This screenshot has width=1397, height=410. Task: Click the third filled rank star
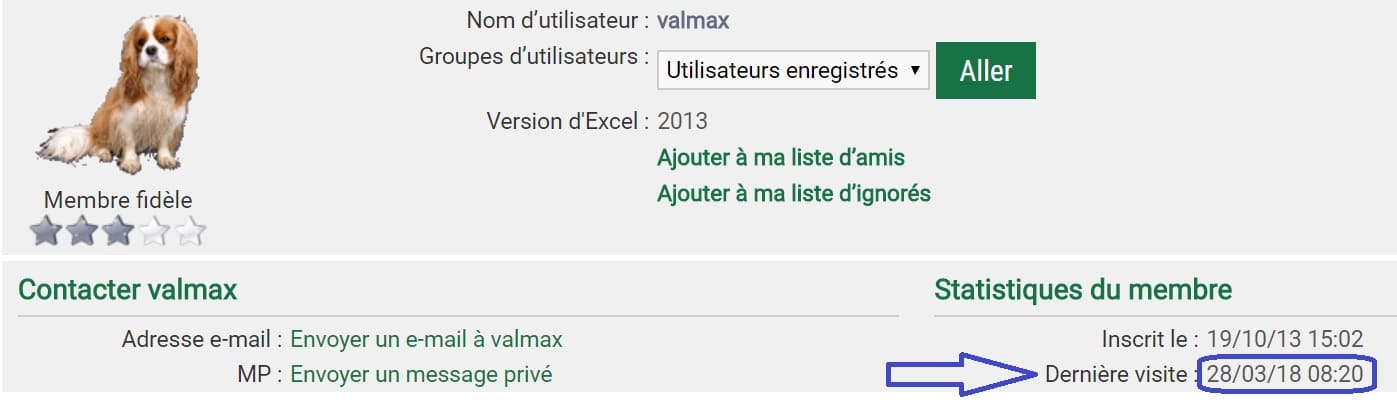pyautogui.click(x=118, y=232)
